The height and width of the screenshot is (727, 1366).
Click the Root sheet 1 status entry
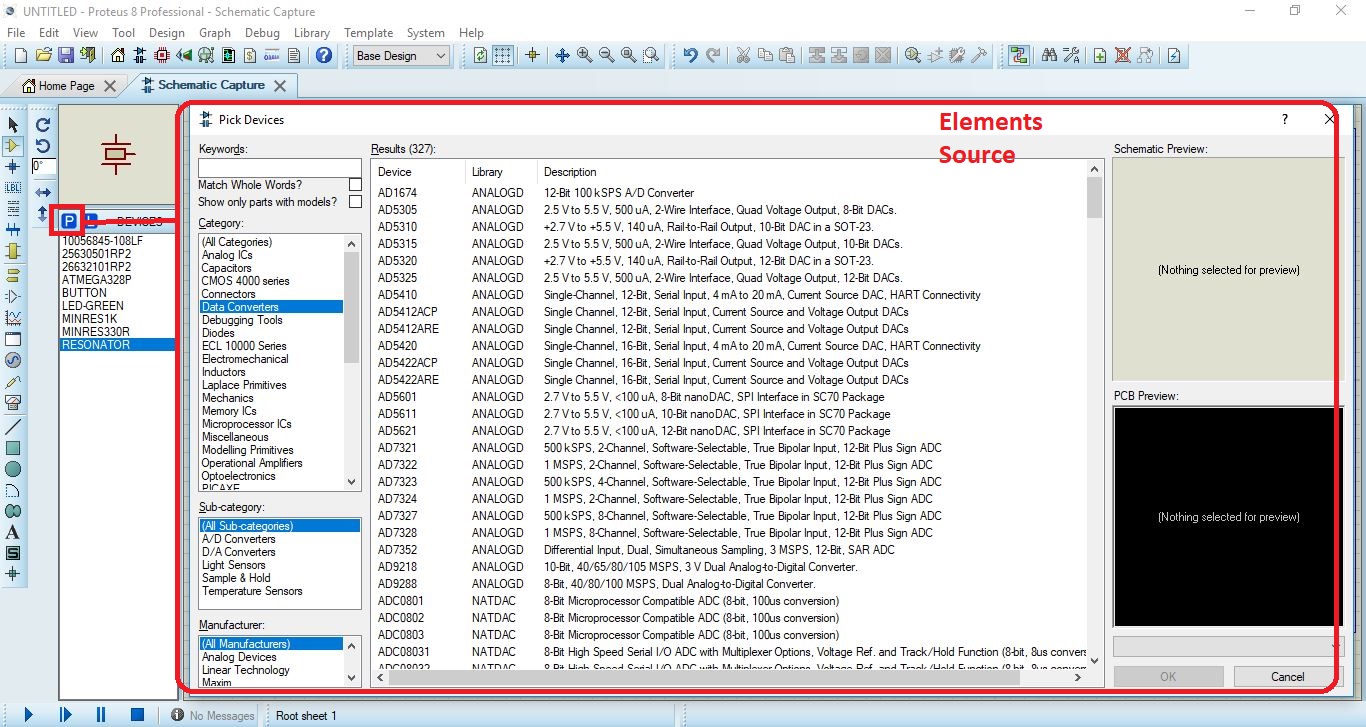pos(306,715)
